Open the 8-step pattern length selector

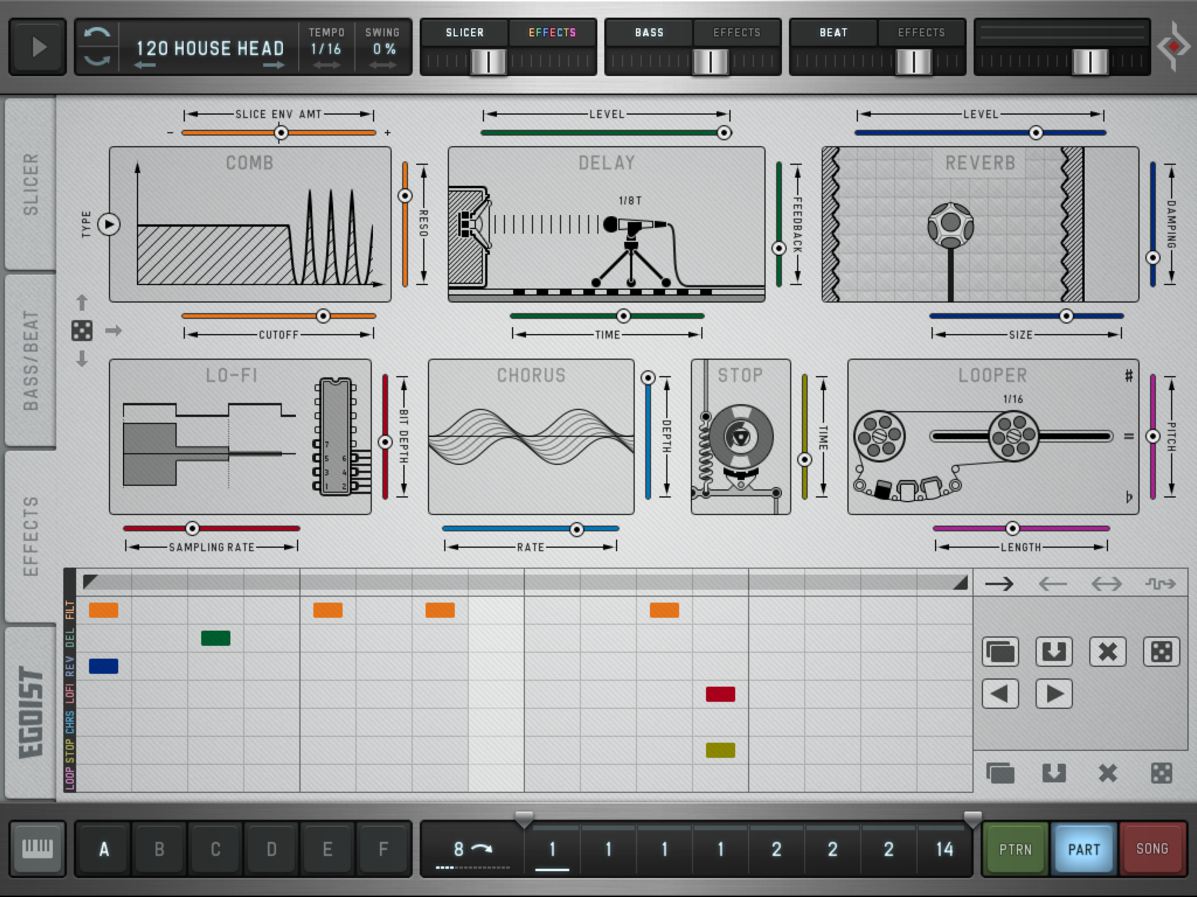[470, 850]
